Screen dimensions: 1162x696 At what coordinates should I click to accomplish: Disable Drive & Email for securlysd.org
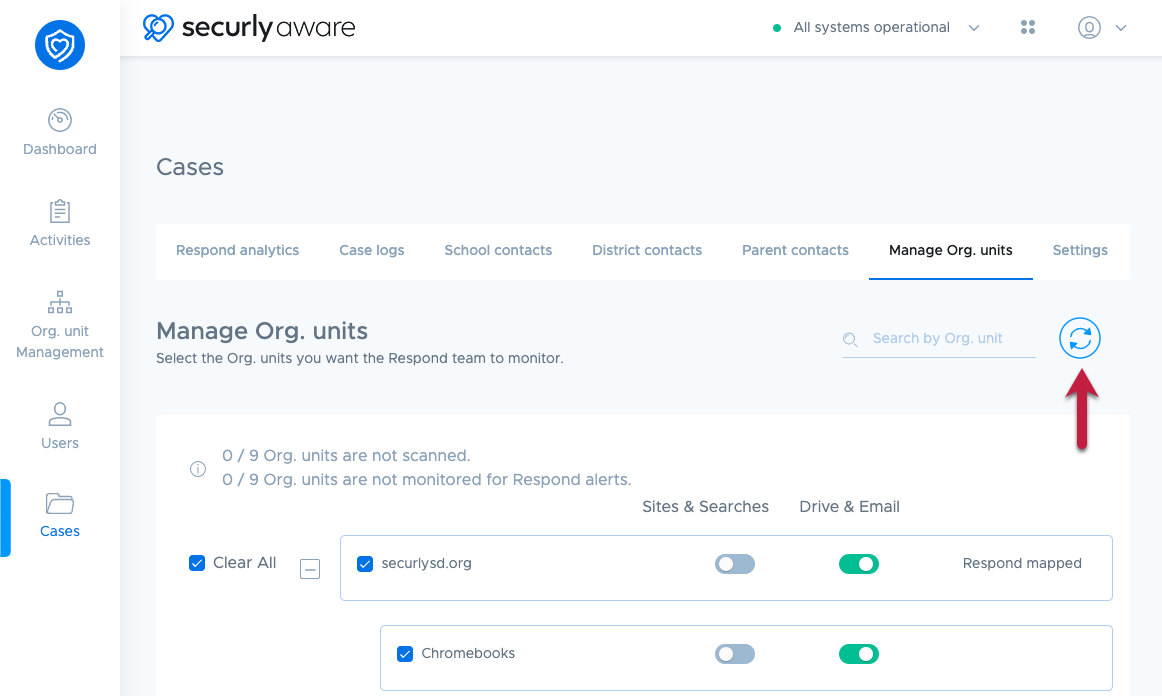[x=859, y=564]
